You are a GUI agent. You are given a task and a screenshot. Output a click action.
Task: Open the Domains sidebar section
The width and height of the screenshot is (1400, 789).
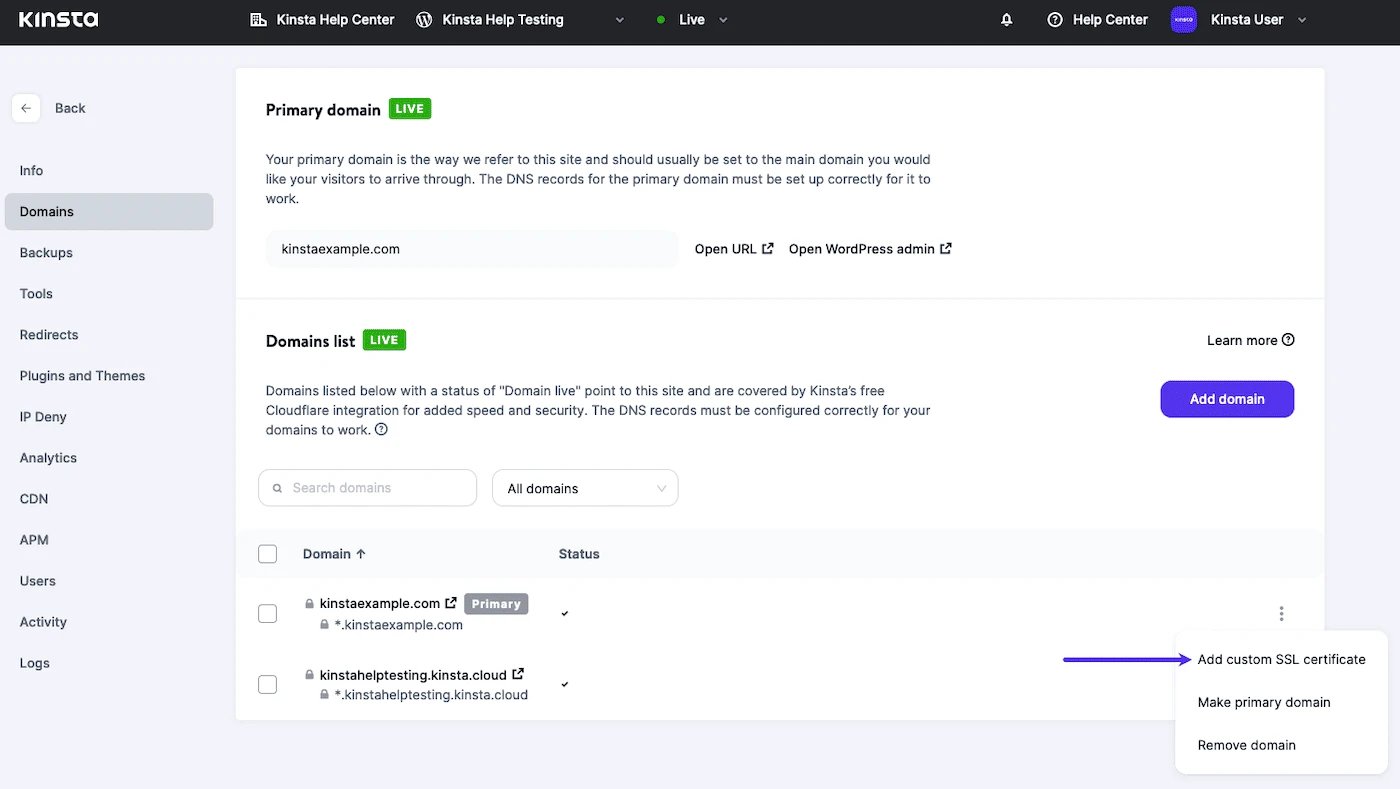(109, 212)
